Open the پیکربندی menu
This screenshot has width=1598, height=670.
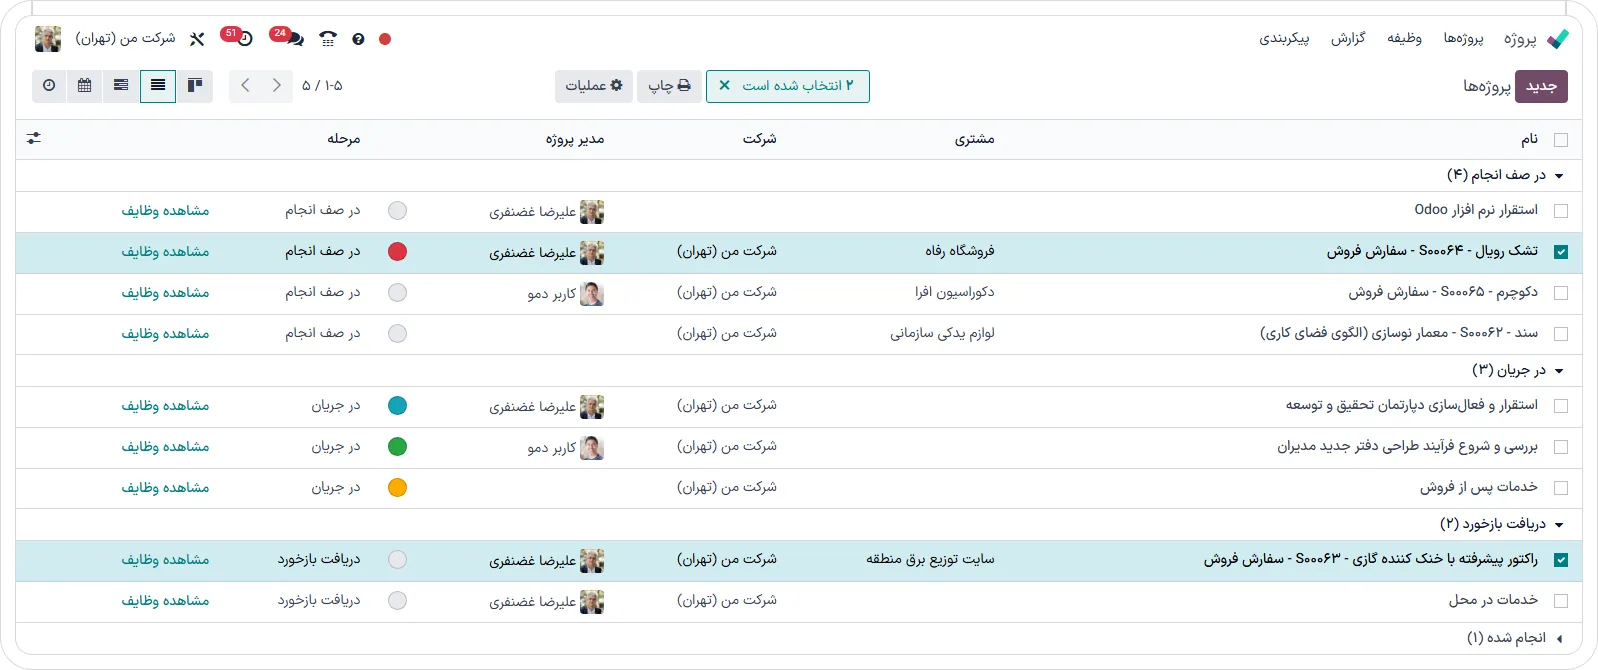[x=1284, y=39]
